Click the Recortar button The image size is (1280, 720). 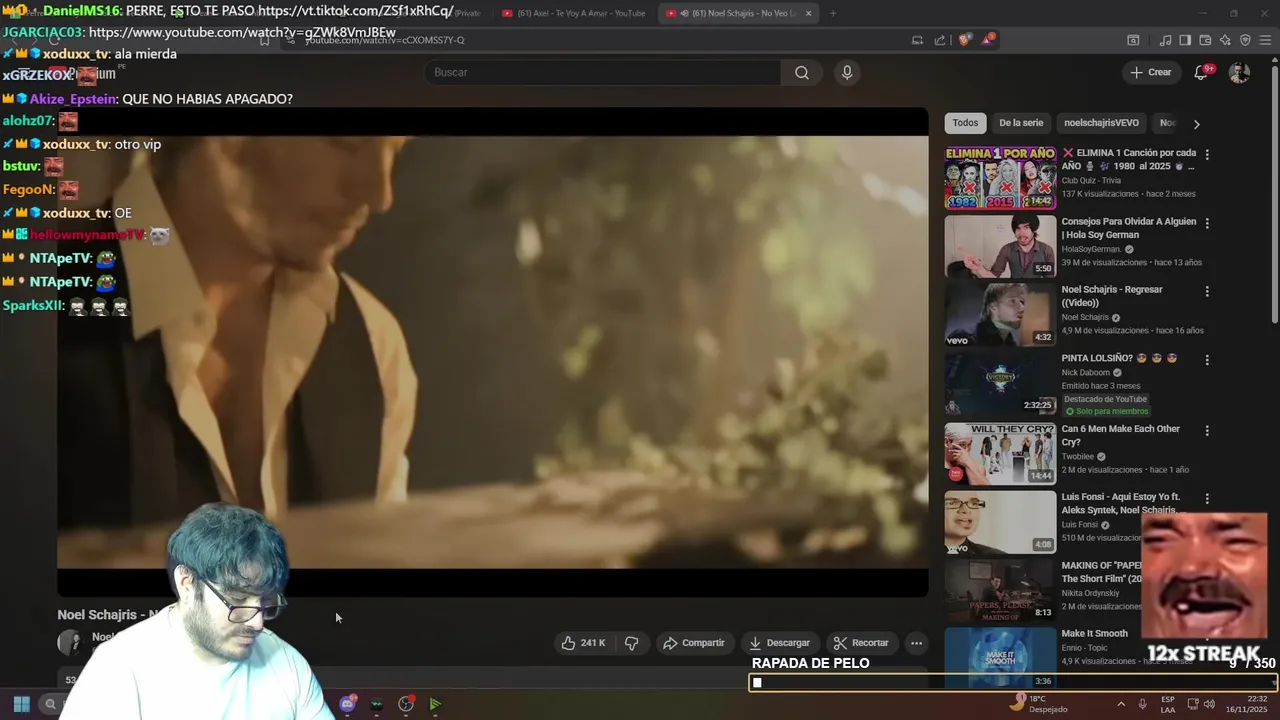[x=860, y=643]
